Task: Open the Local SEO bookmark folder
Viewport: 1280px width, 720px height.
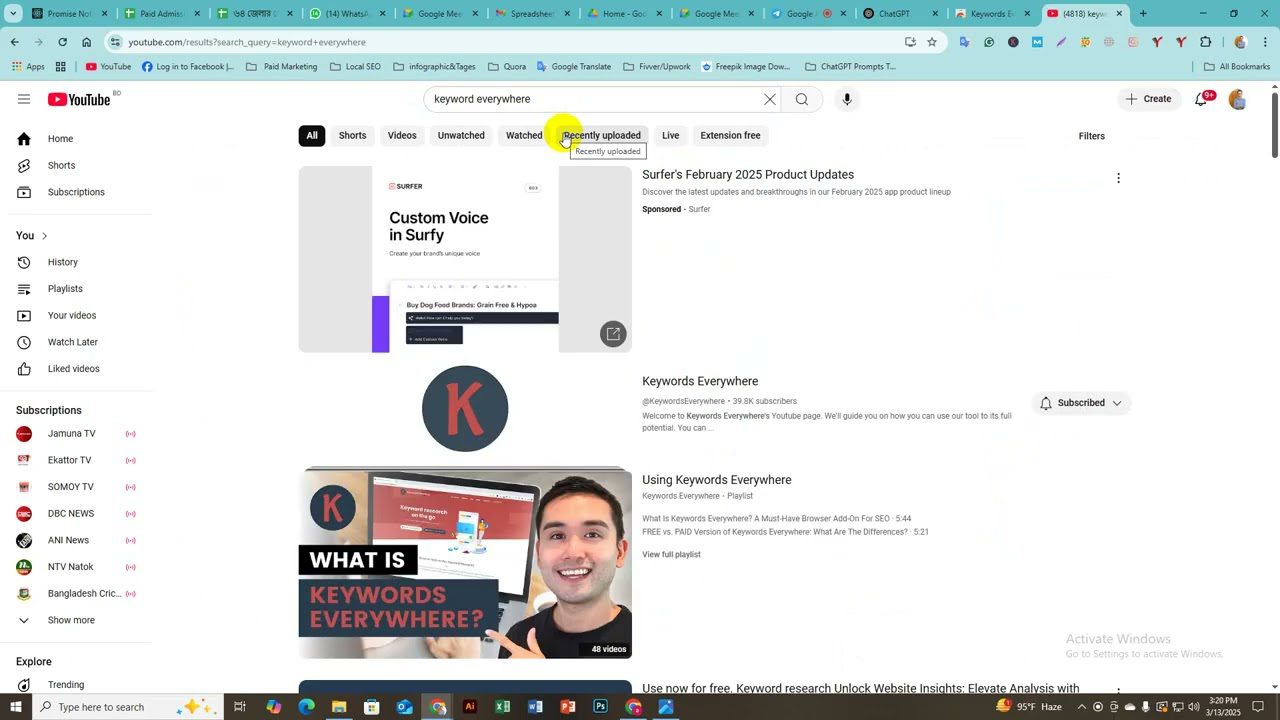Action: [355, 67]
